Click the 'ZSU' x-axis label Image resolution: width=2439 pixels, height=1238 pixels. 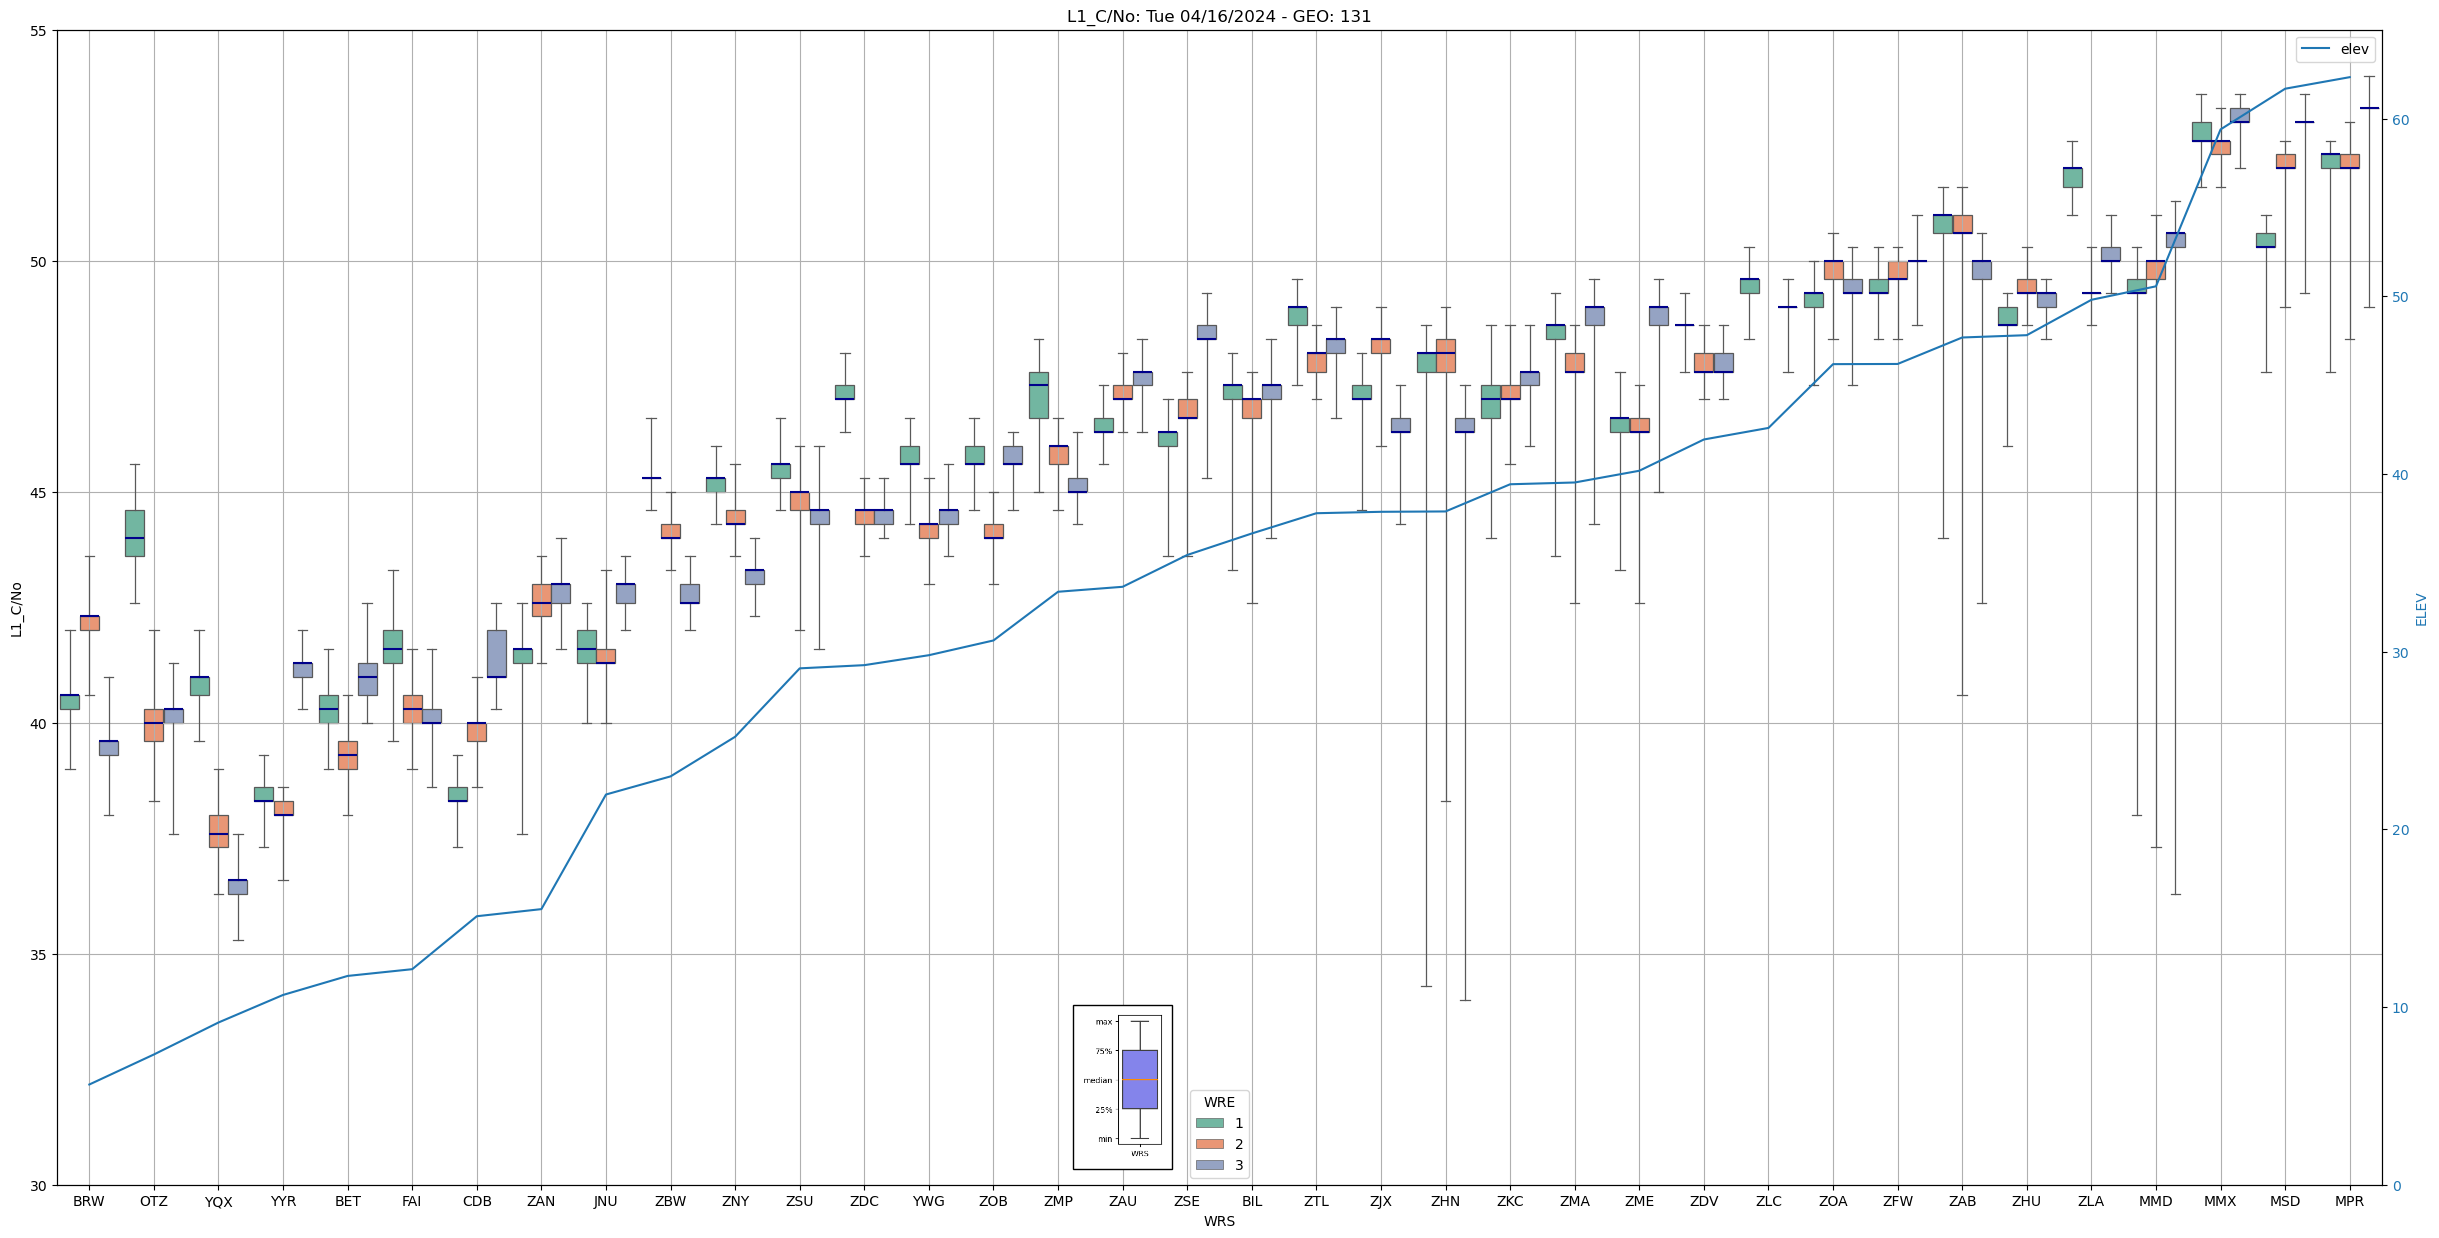(800, 1201)
